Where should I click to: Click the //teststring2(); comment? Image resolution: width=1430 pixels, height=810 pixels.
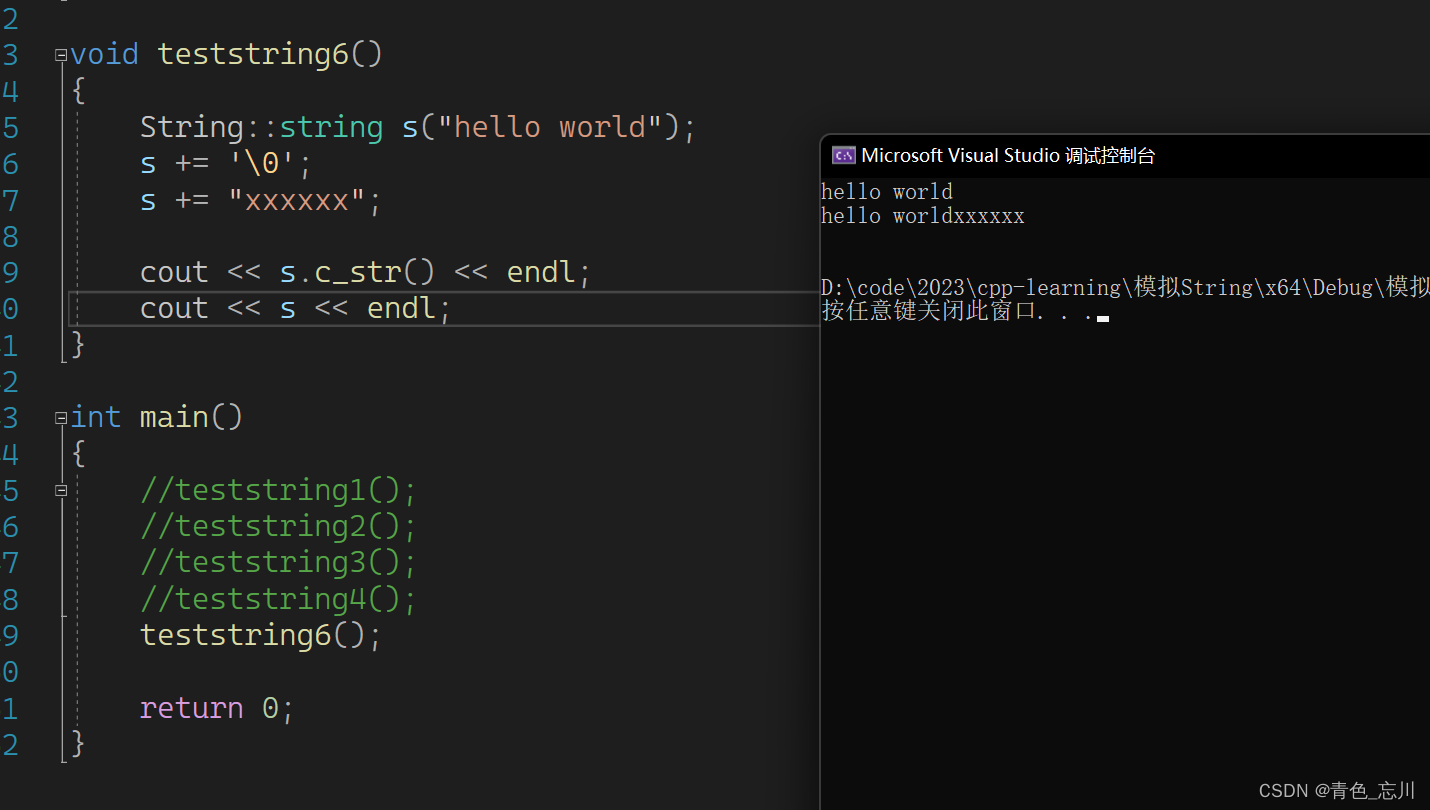tap(278, 526)
